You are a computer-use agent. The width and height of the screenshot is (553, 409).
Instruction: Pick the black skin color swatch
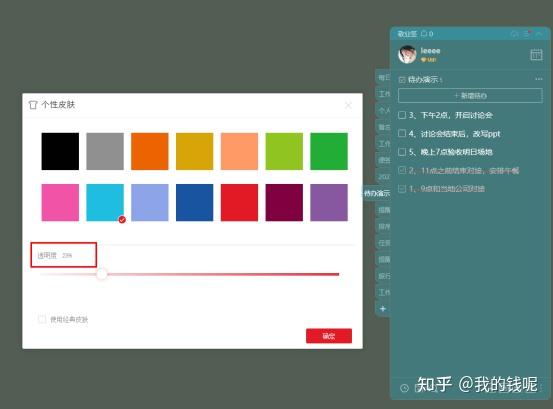click(60, 151)
